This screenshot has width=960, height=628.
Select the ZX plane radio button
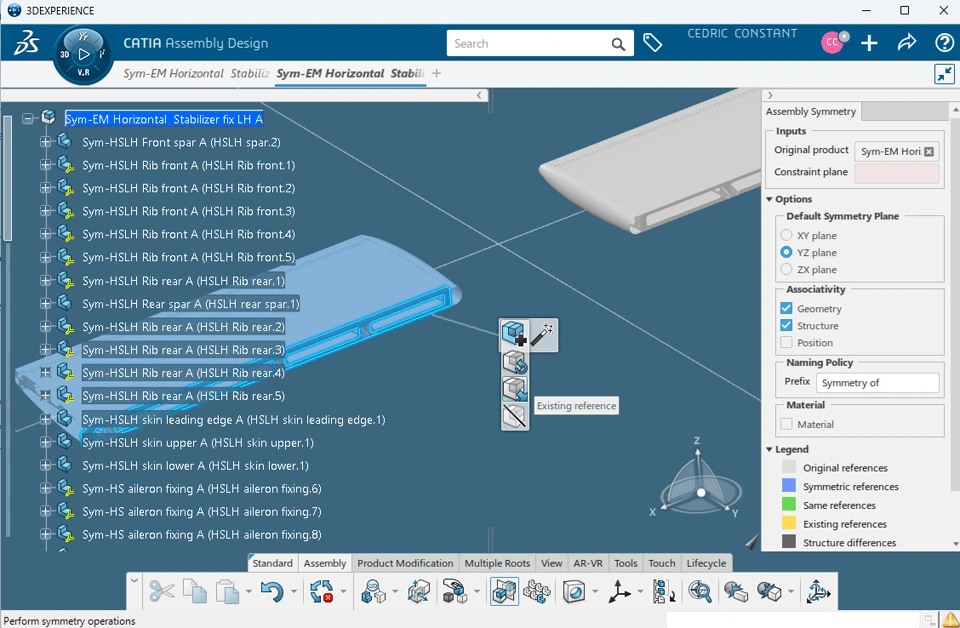786,269
